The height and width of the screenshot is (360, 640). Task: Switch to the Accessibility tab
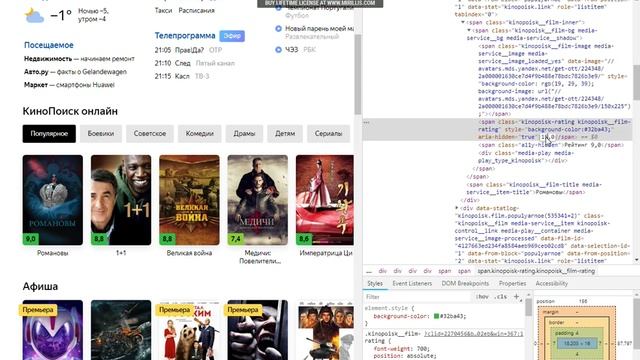(x=551, y=283)
